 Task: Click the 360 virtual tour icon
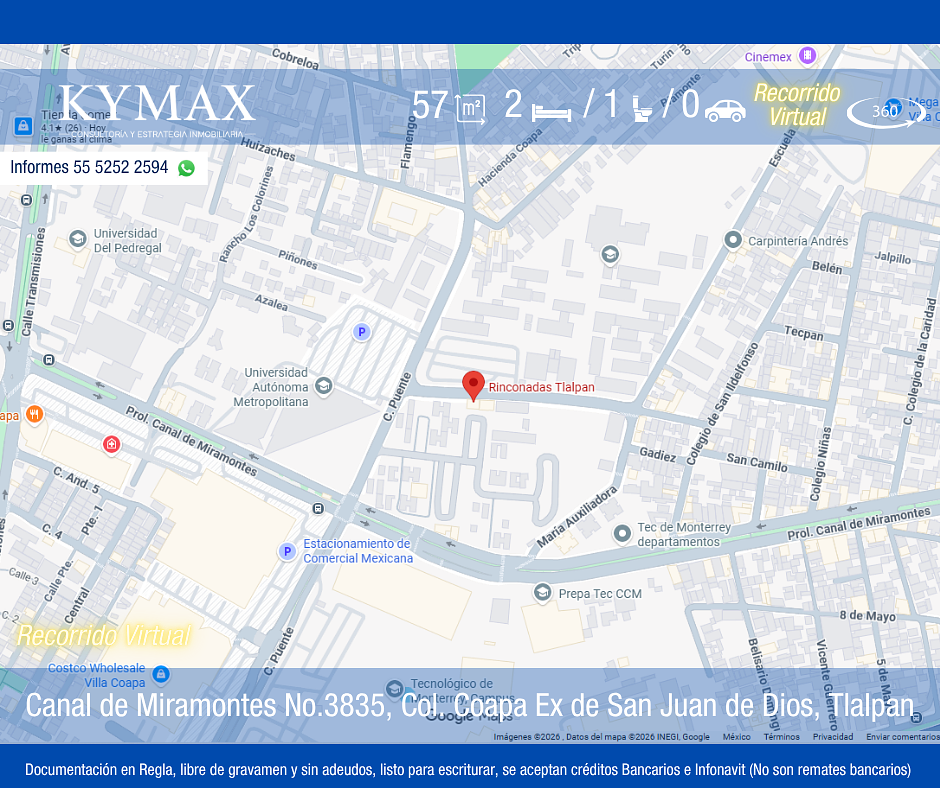tap(886, 112)
